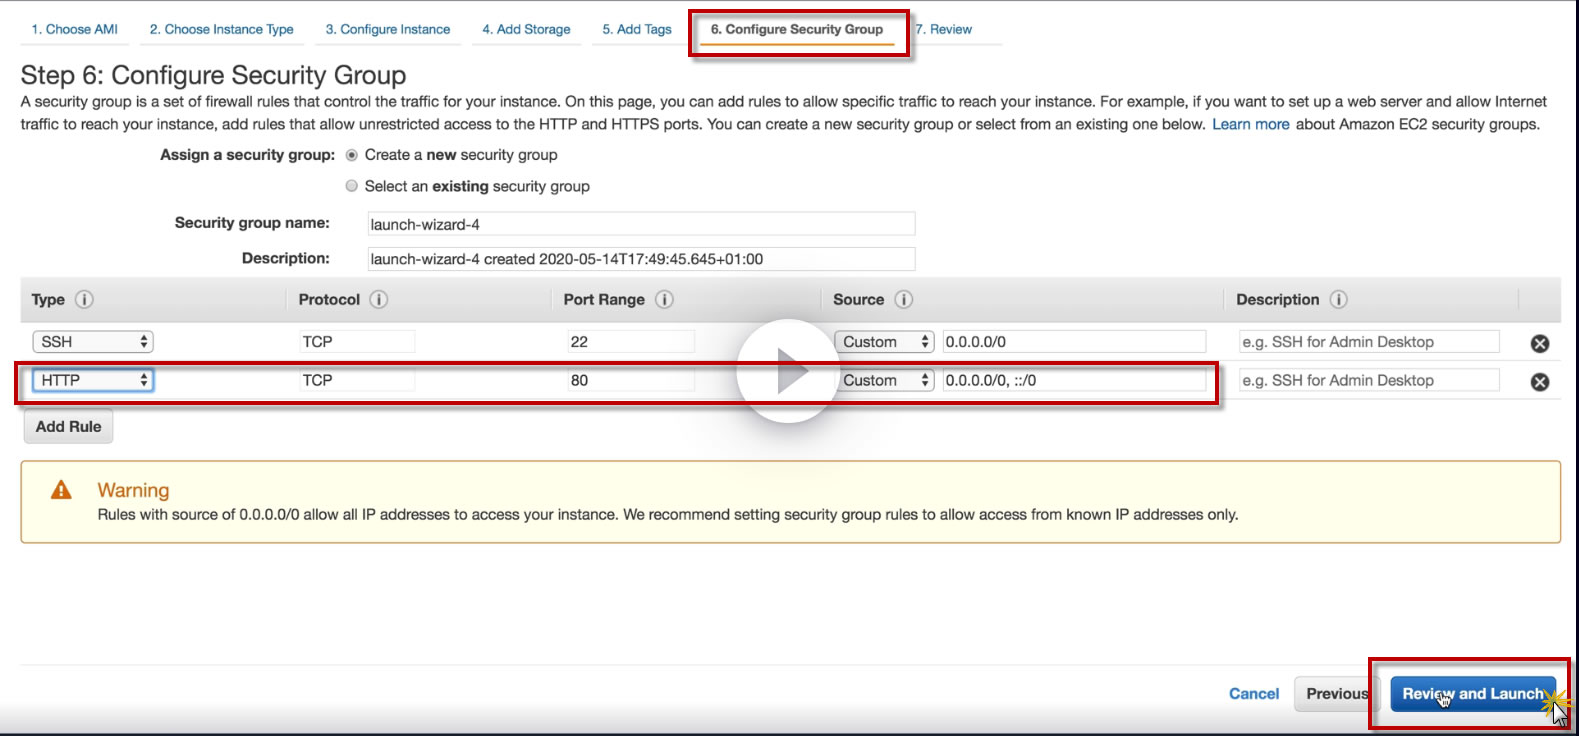Switch to the 7. Review tab
Image resolution: width=1579 pixels, height=736 pixels.
944,29
